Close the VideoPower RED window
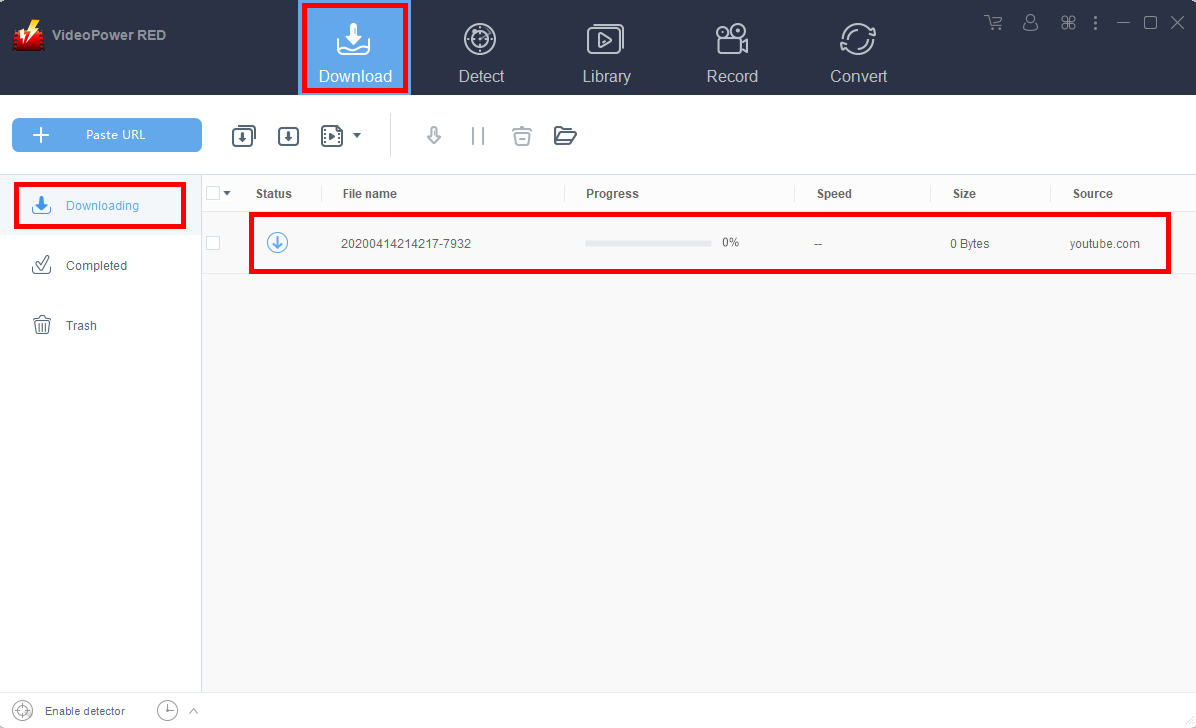The height and width of the screenshot is (728, 1196). [1178, 23]
